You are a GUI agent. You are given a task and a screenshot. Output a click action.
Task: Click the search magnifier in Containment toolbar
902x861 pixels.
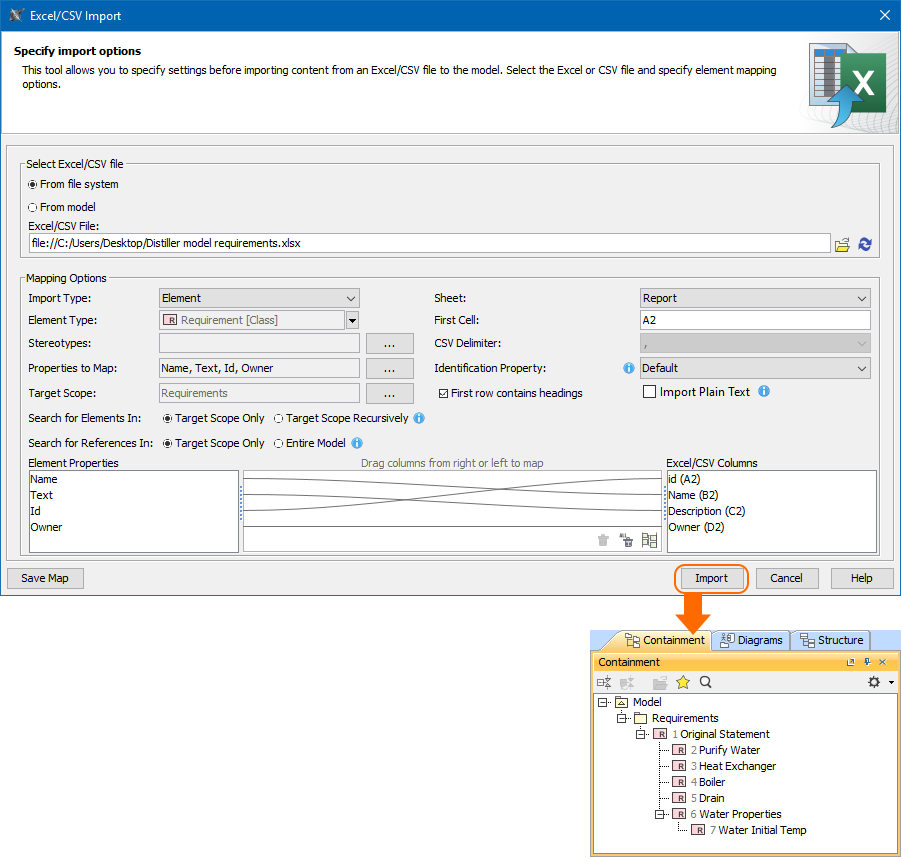(x=705, y=682)
